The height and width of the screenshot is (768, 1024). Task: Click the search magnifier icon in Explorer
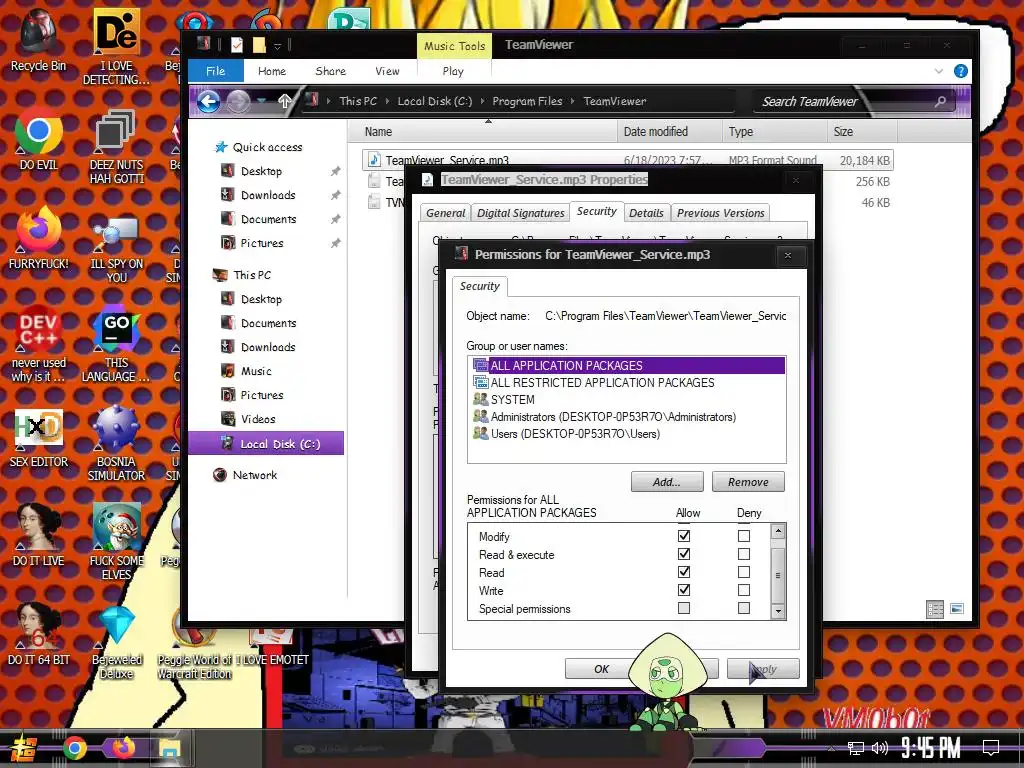tap(940, 101)
